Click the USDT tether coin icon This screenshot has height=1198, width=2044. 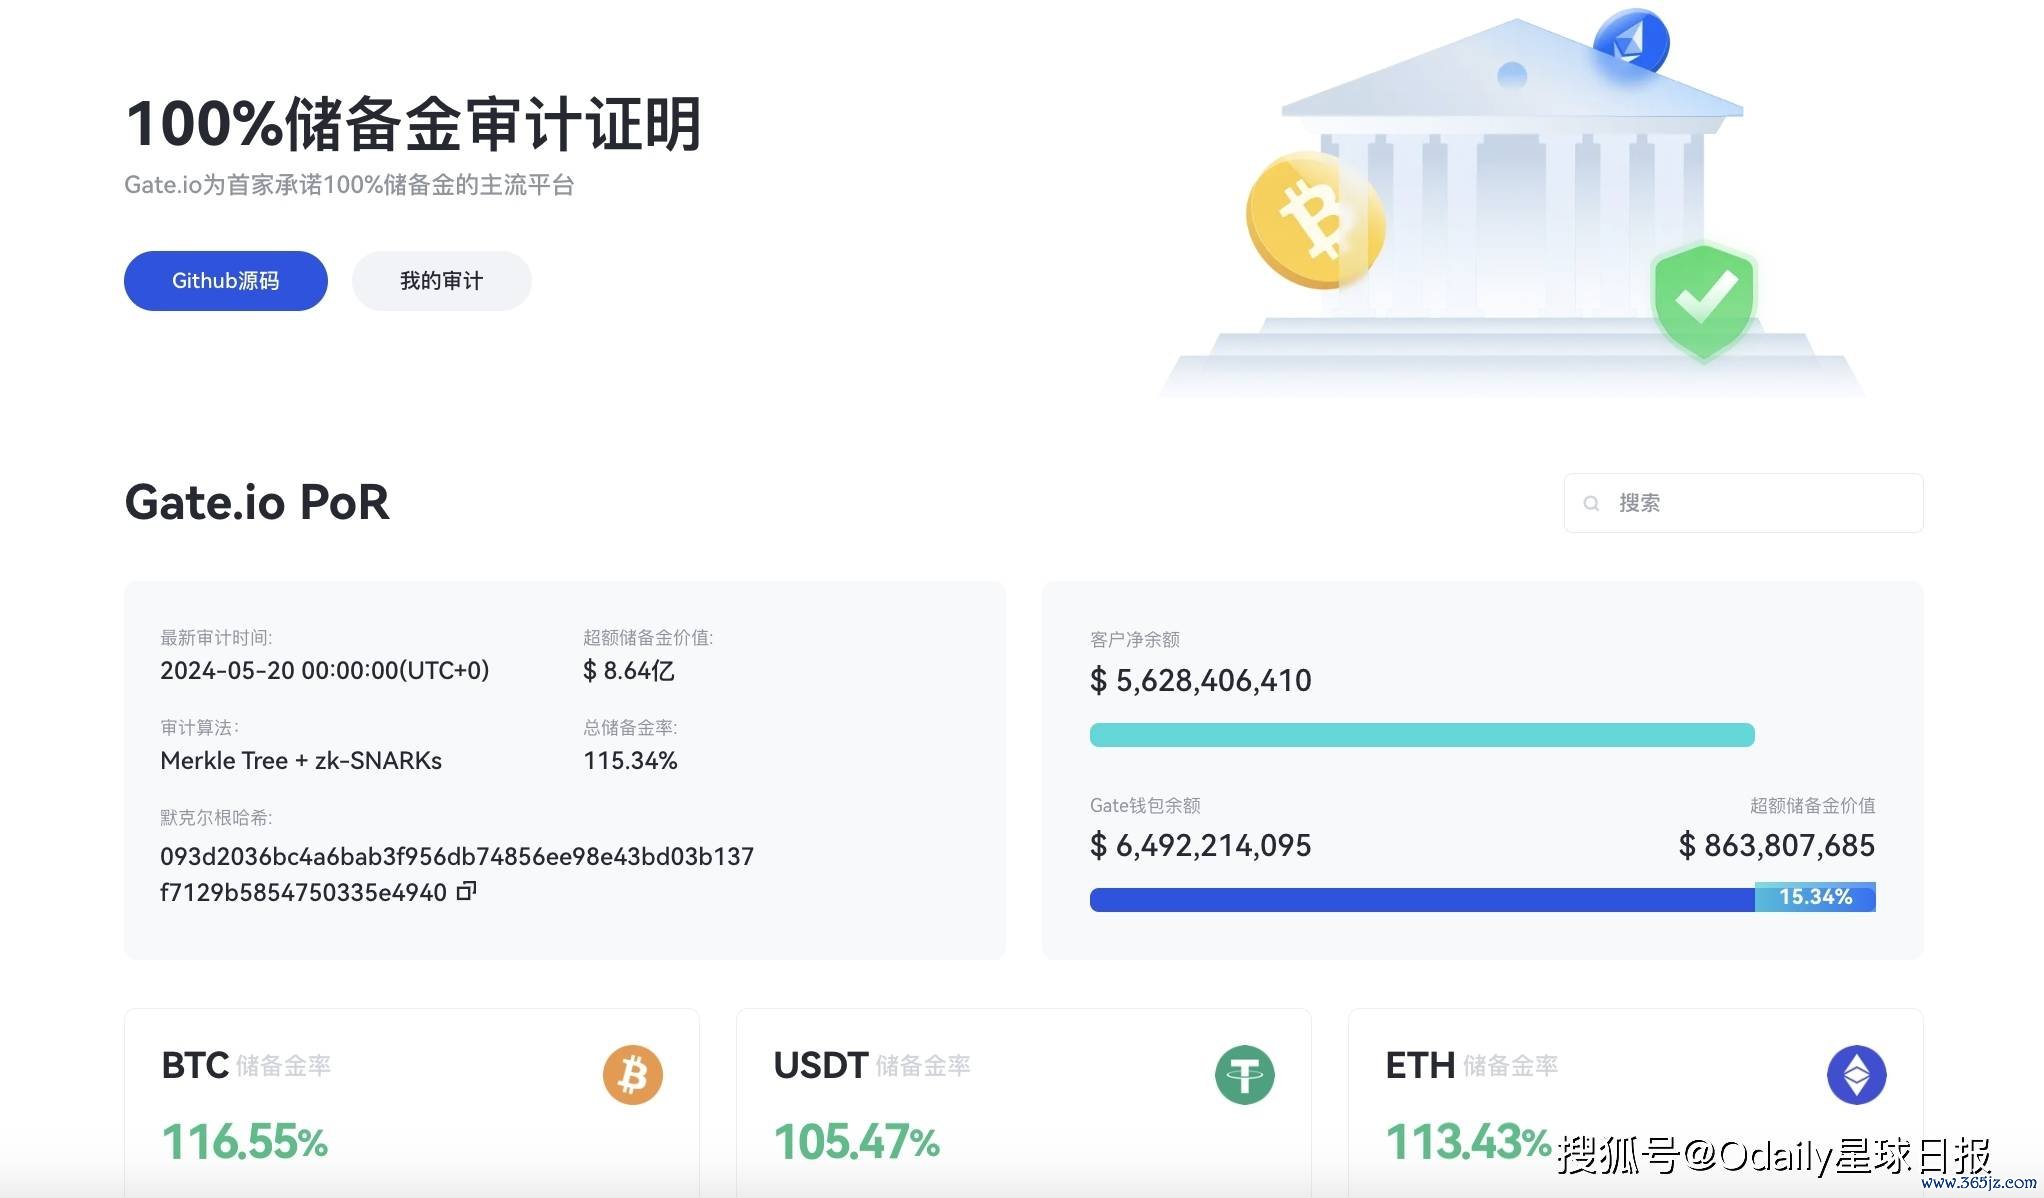coord(1245,1075)
